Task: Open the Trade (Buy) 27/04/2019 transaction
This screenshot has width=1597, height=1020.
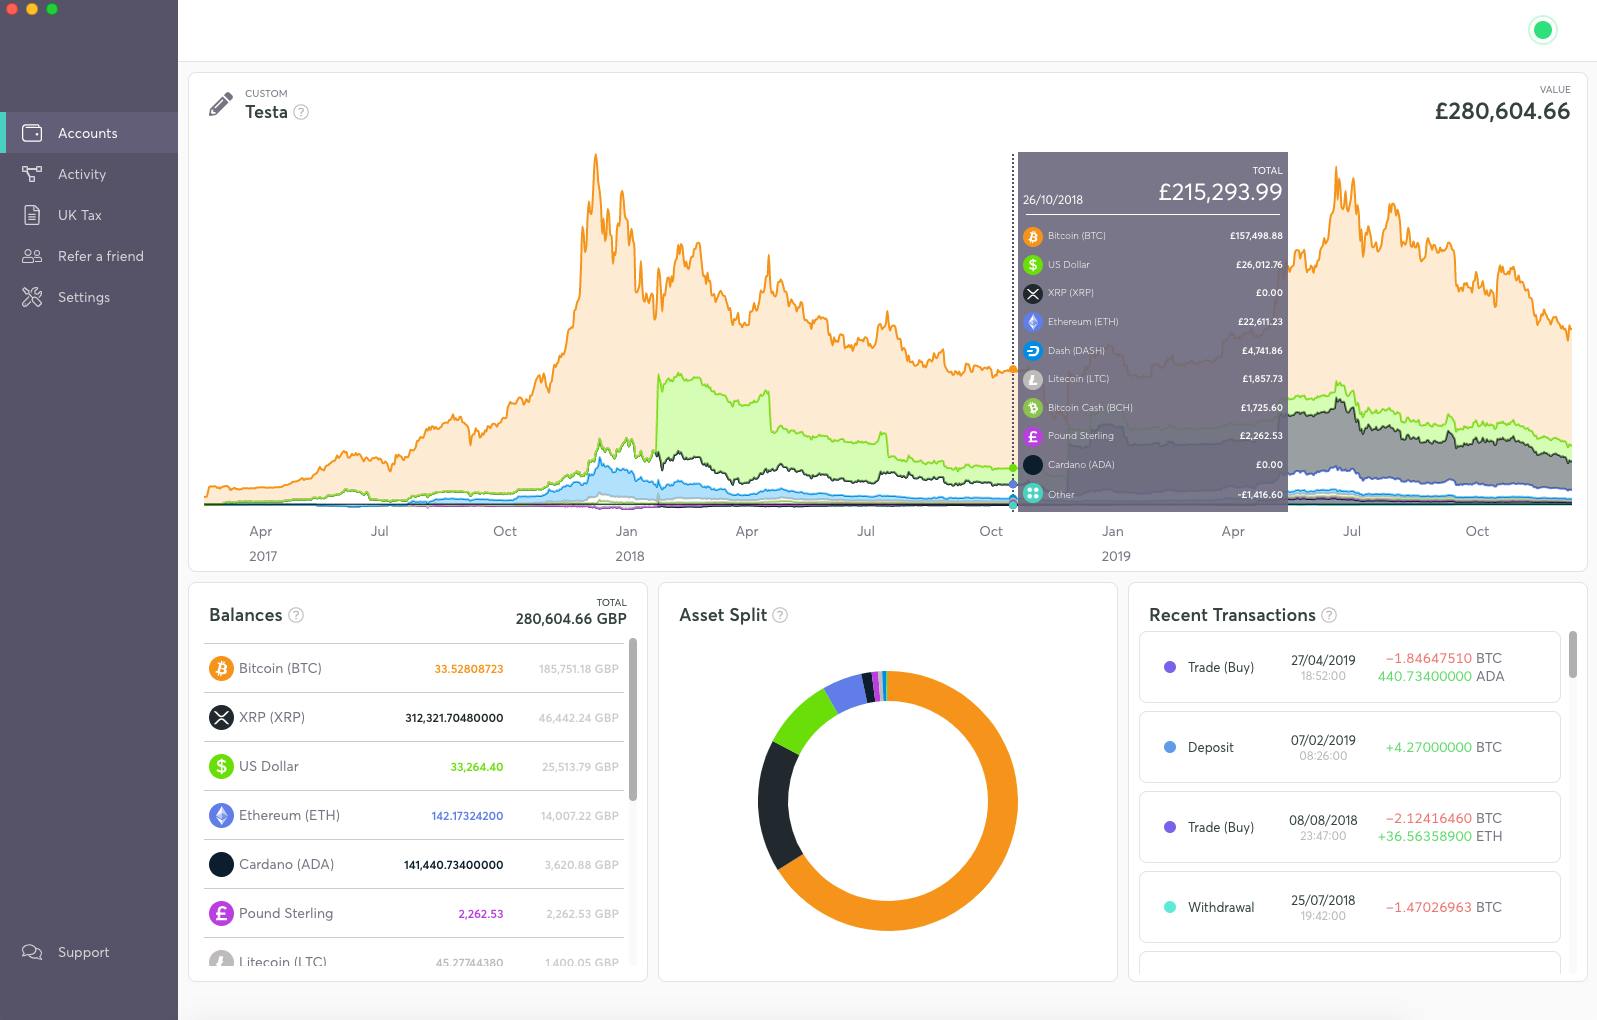Action: pos(1350,667)
